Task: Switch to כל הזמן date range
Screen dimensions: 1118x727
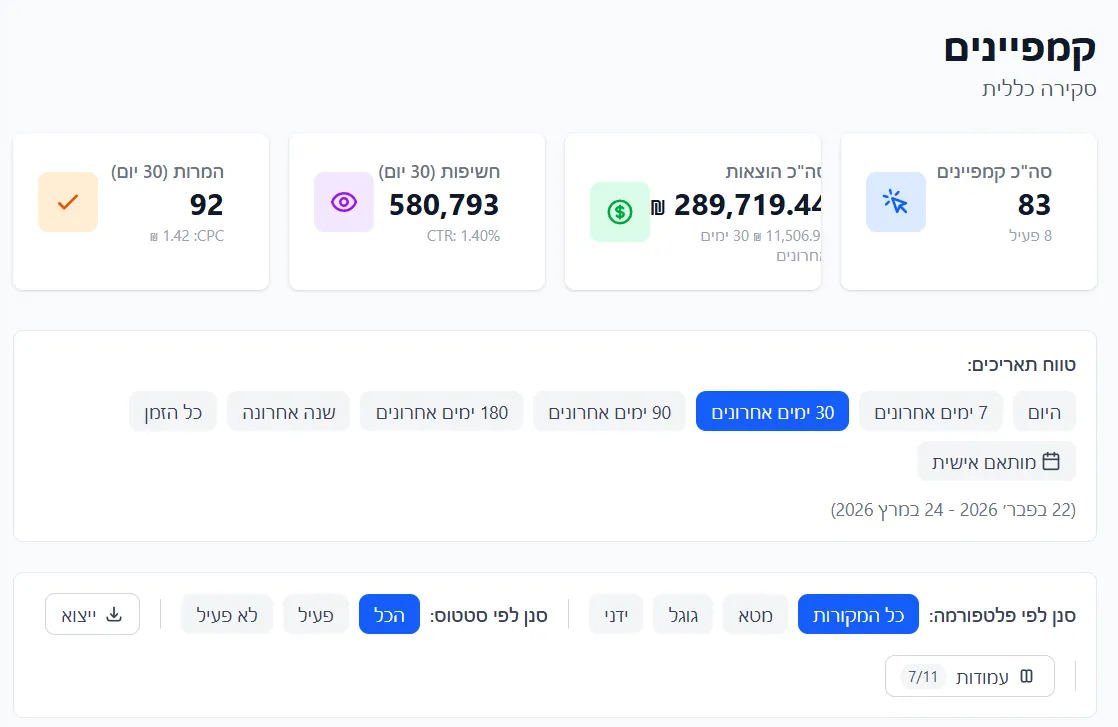Action: coord(173,411)
